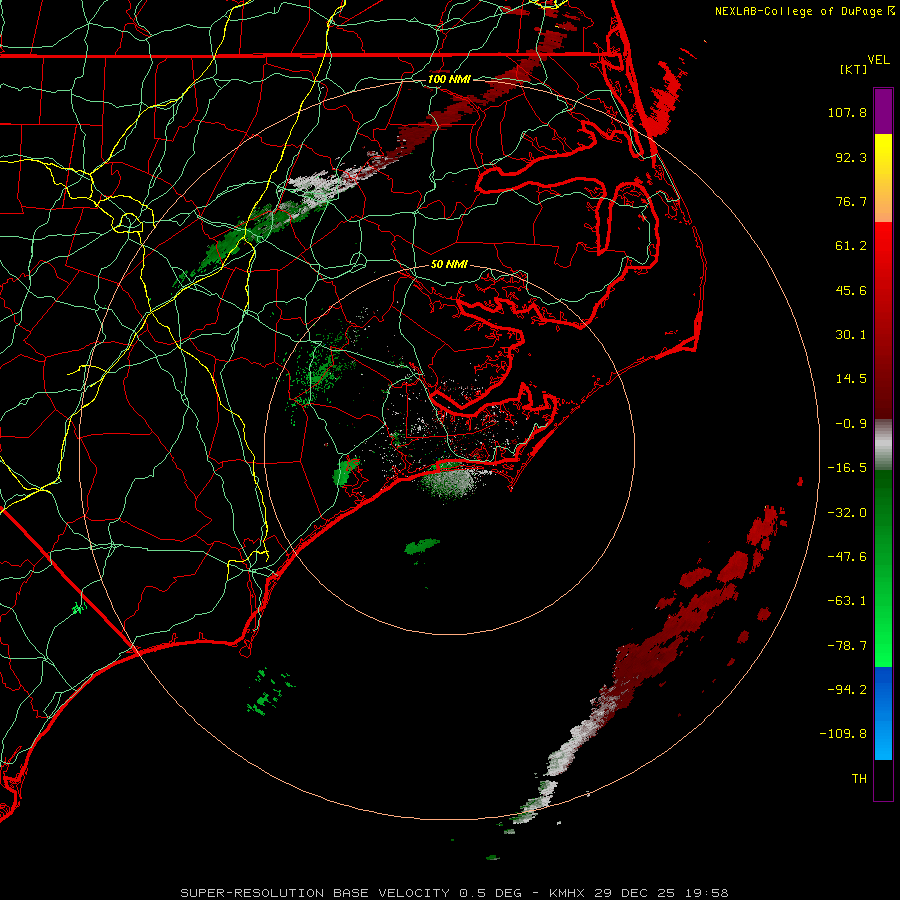The image size is (900, 900).
Task: Click the -47.6 velocity scale value
Action: pyautogui.click(x=847, y=557)
